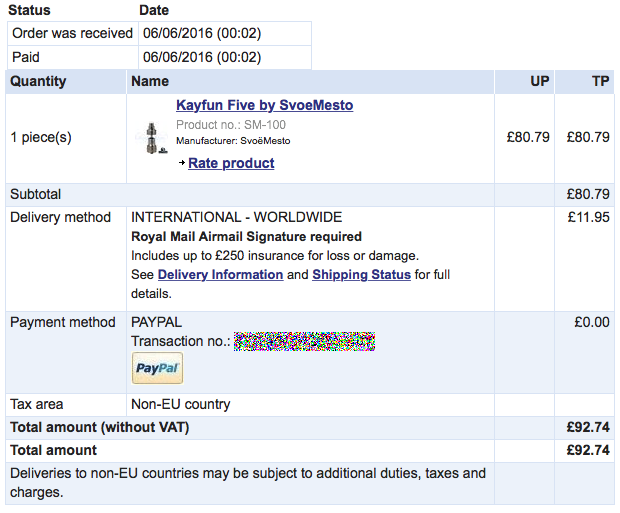
Task: Open the Rate product link
Action: point(231,163)
